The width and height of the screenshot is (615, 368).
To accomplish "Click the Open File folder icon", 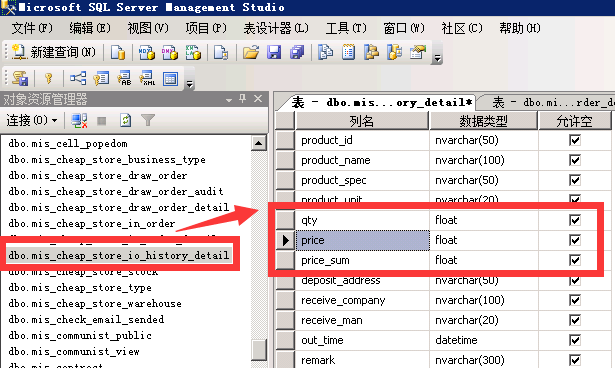I will pyautogui.click(x=251, y=52).
